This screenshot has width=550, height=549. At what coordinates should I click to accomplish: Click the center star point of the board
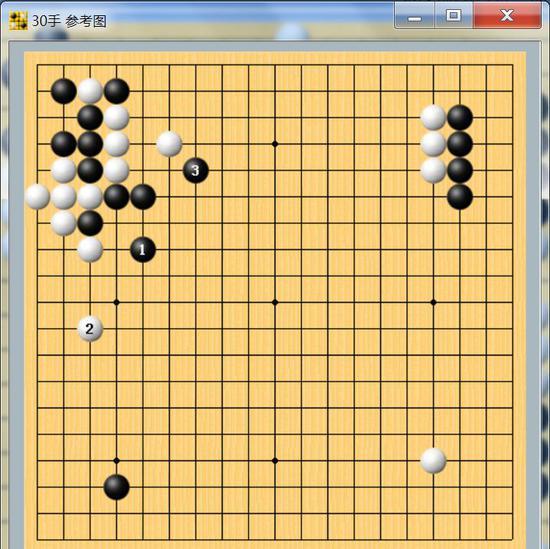[x=275, y=302]
